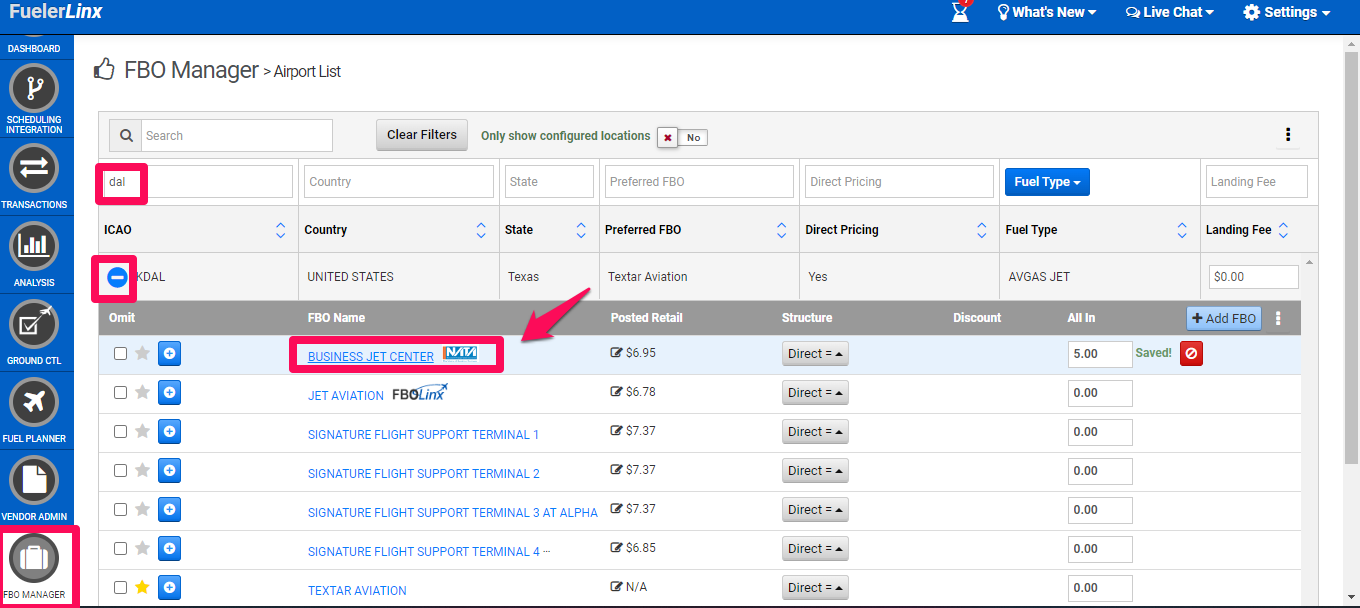1360x608 pixels.
Task: Open the Fuel Type filter dropdown
Action: pyautogui.click(x=1046, y=182)
